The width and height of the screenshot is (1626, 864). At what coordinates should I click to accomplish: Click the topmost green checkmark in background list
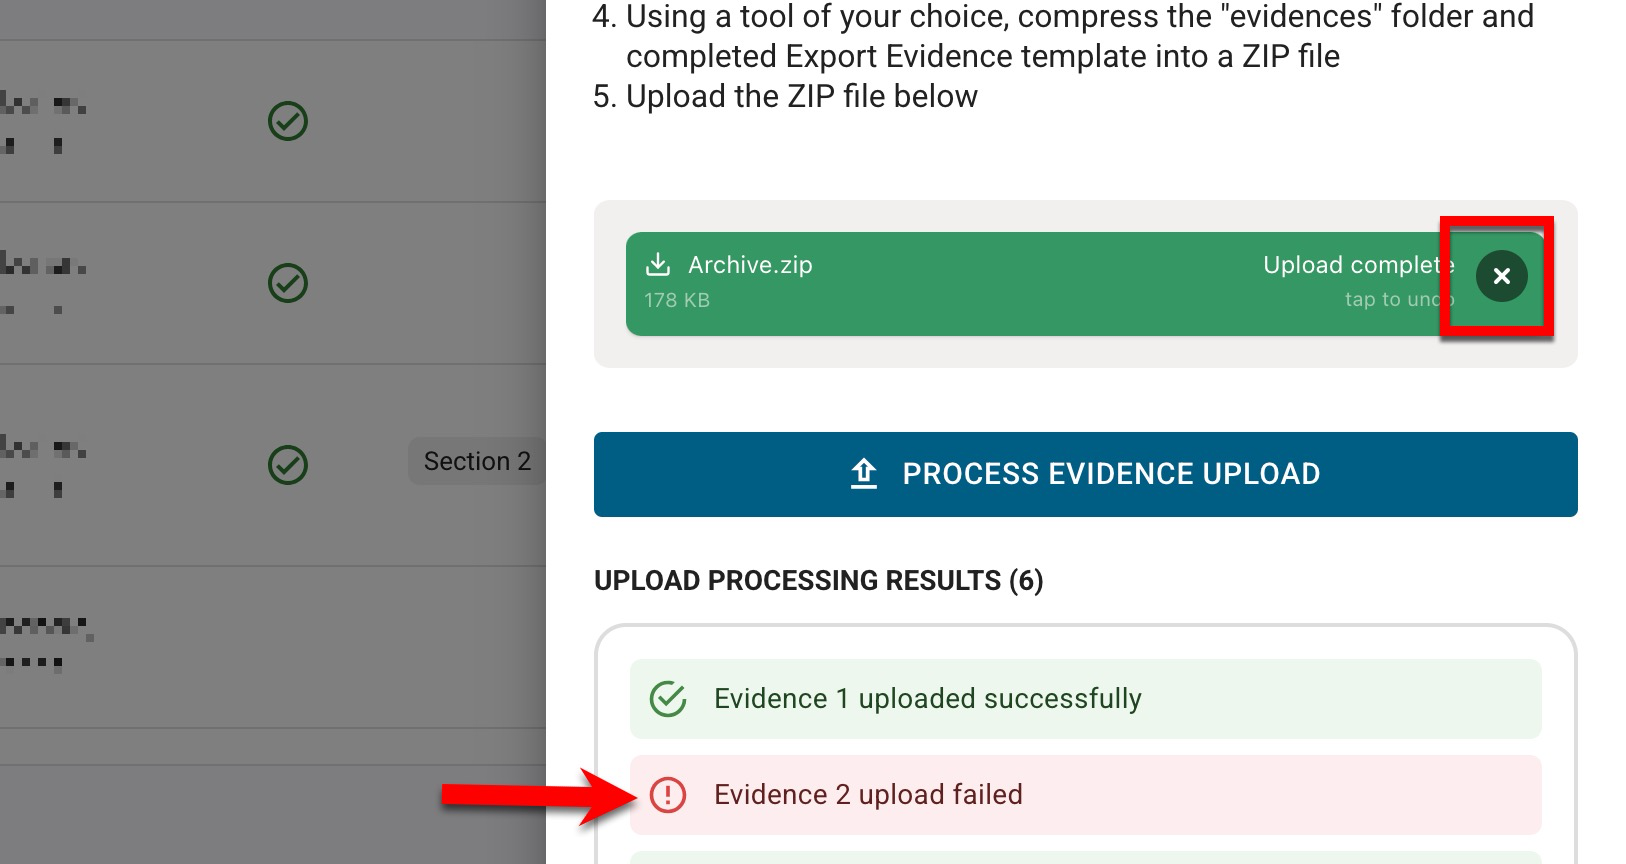pos(288,122)
